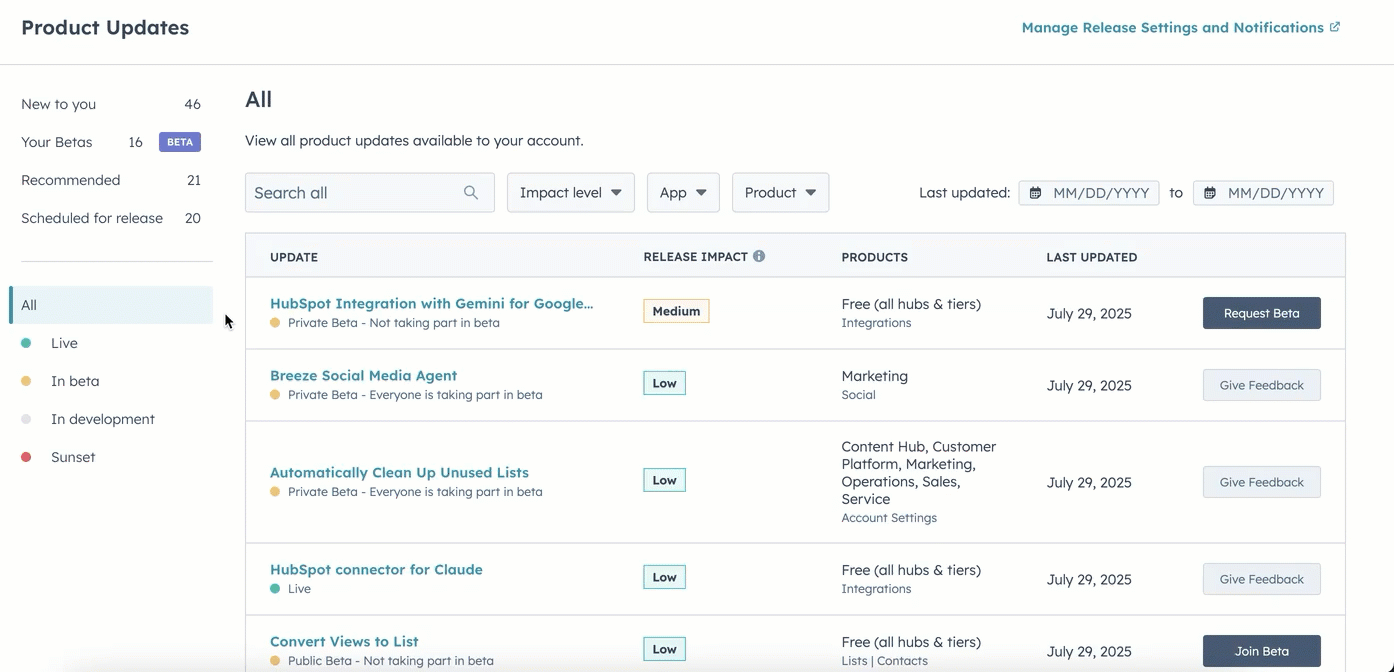Give Feedback on Breeze Social Media Agent
This screenshot has height=672, width=1394.
pos(1261,385)
